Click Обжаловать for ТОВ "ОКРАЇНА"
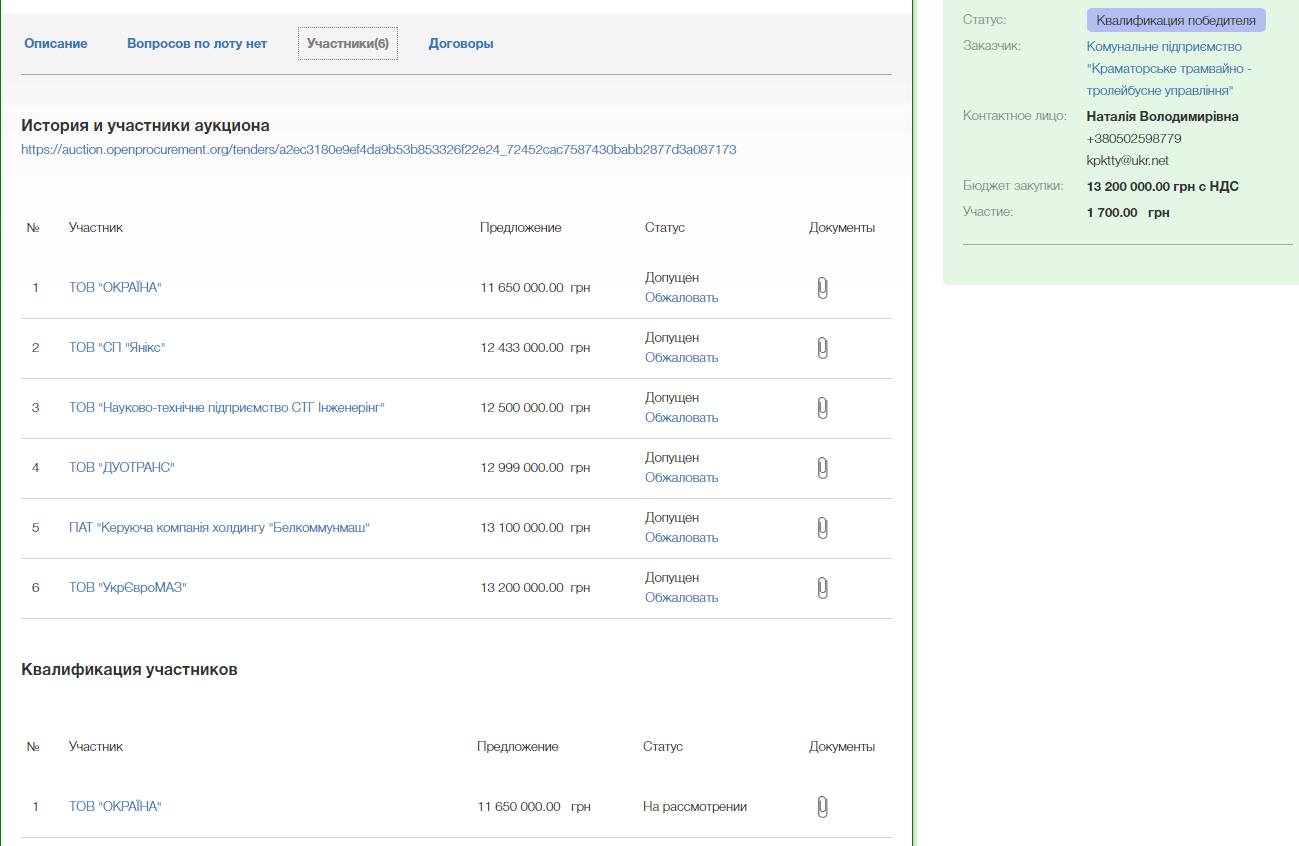 (x=682, y=298)
